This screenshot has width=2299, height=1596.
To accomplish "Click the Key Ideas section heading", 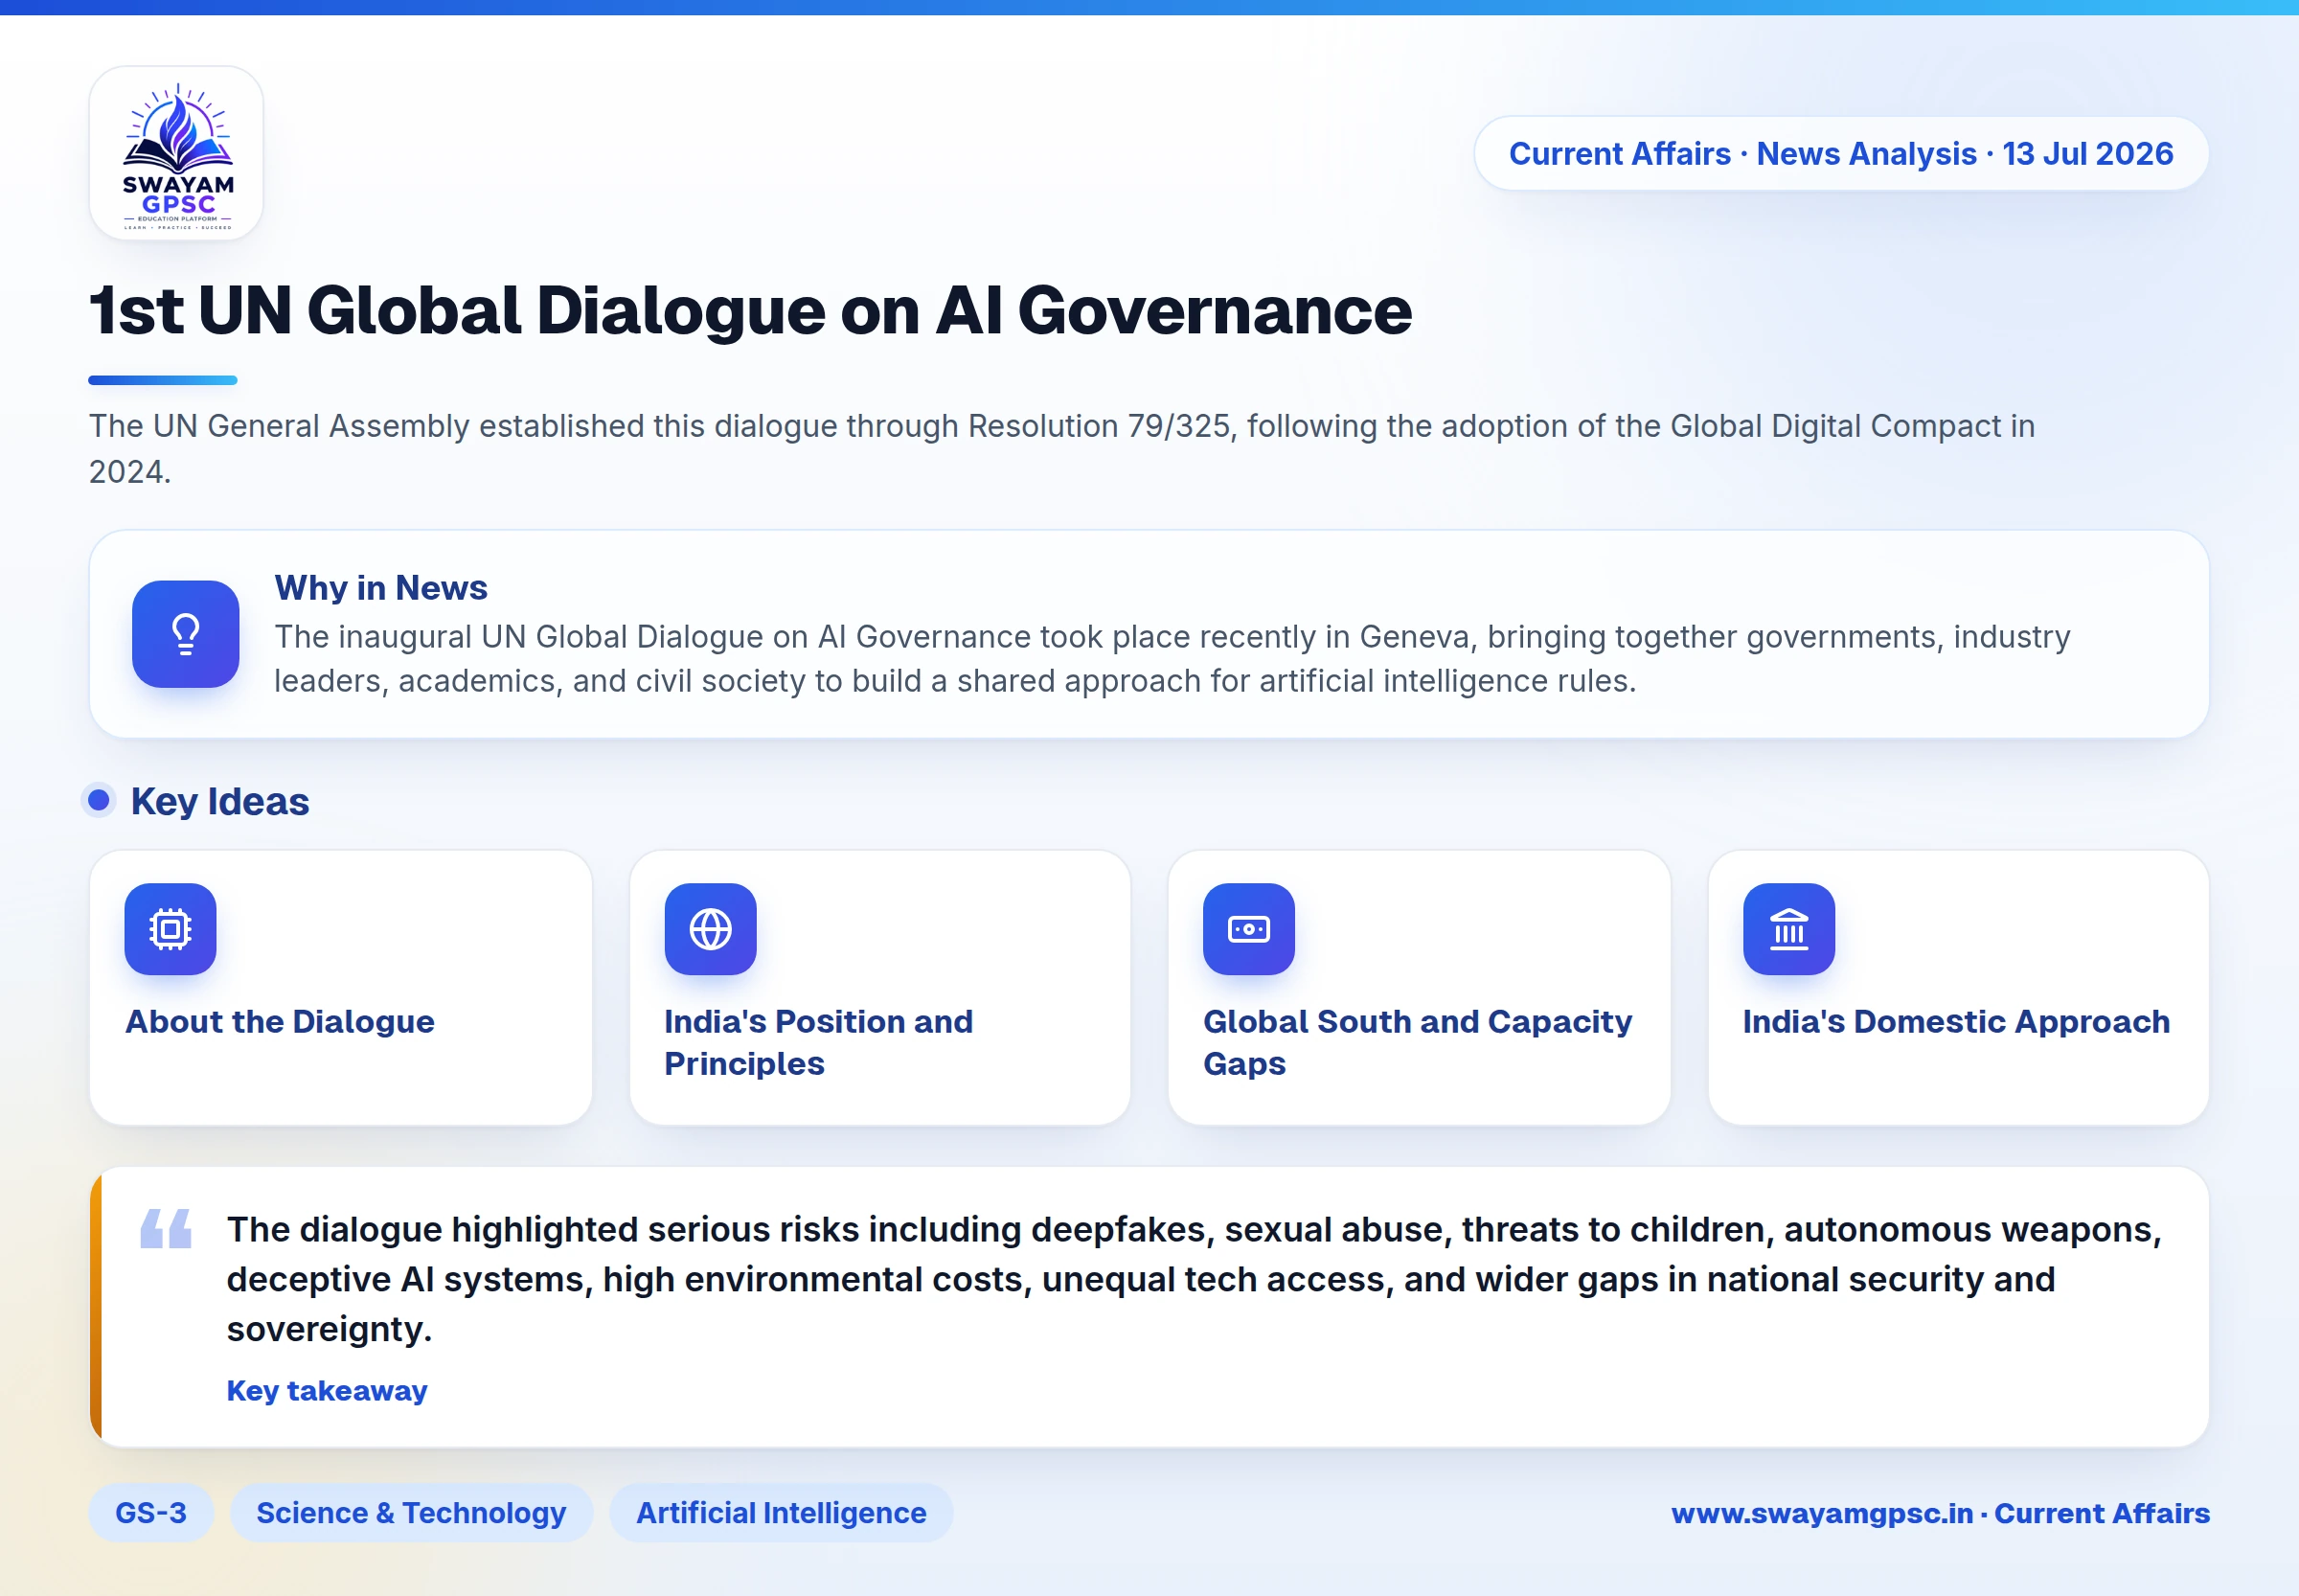I will (220, 801).
